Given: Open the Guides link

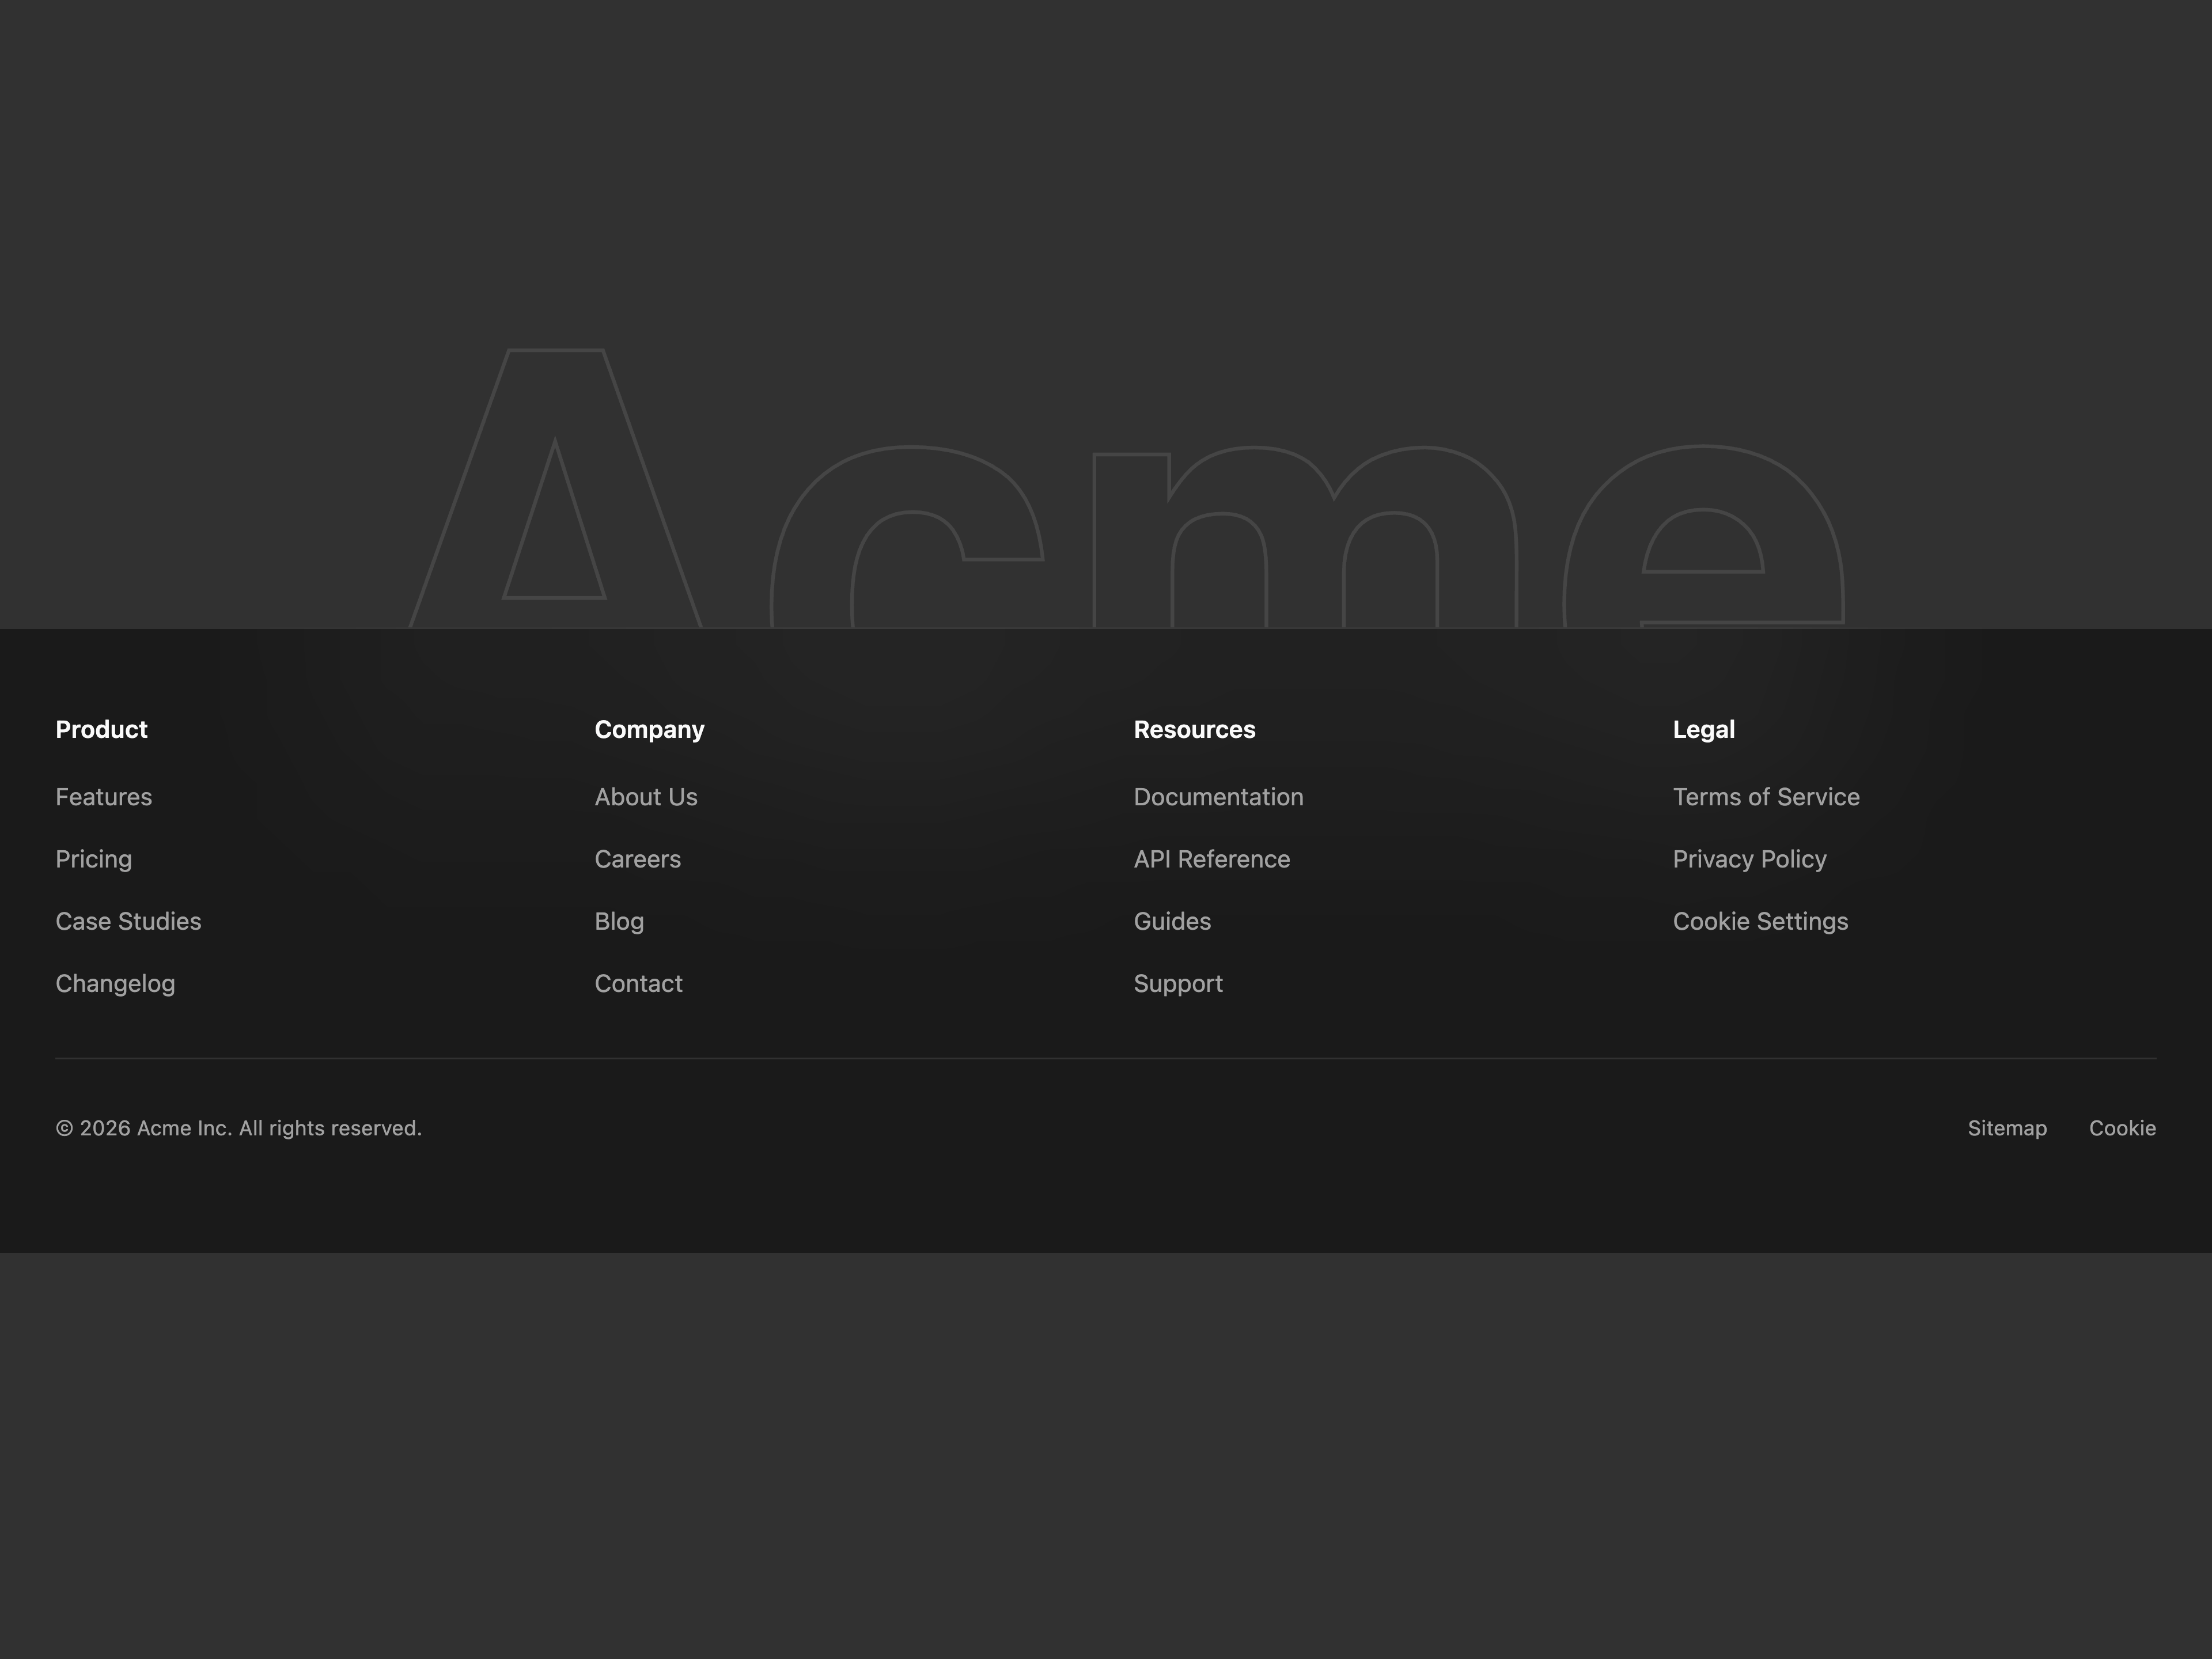Looking at the screenshot, I should [x=1172, y=921].
